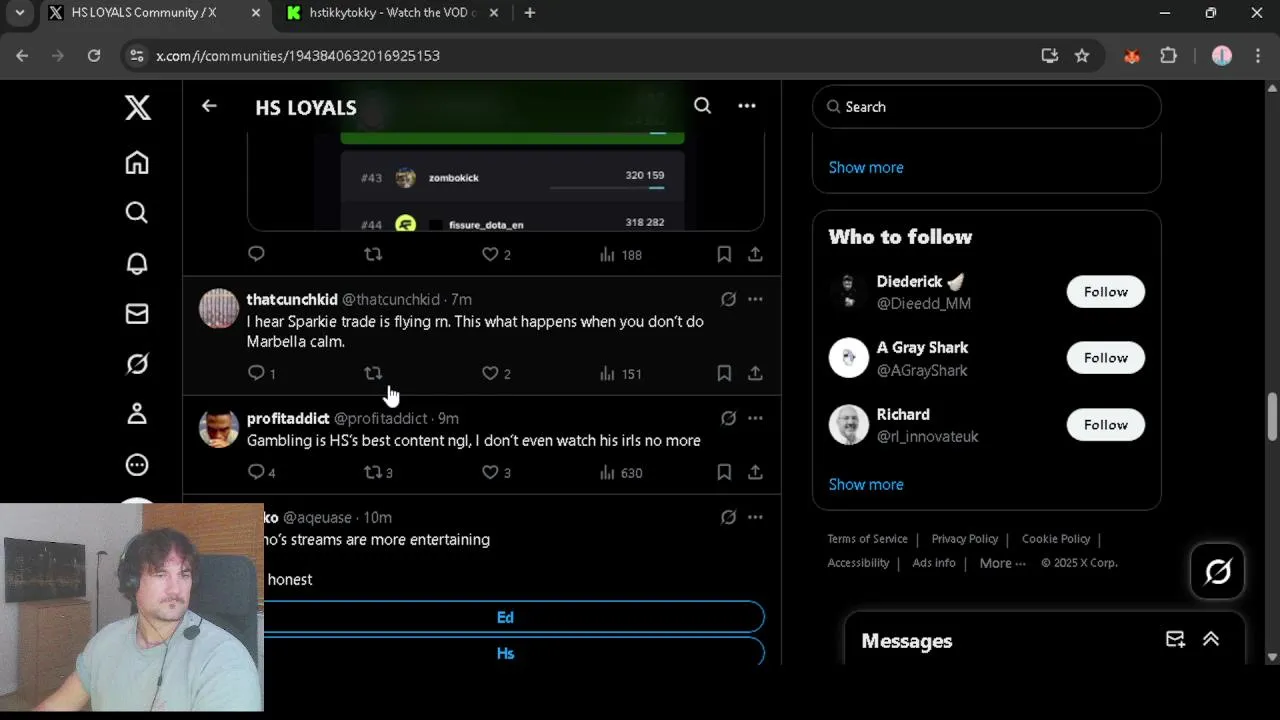This screenshot has width=1280, height=720.
Task: Bookmark profitaddict's post
Action: click(x=724, y=472)
